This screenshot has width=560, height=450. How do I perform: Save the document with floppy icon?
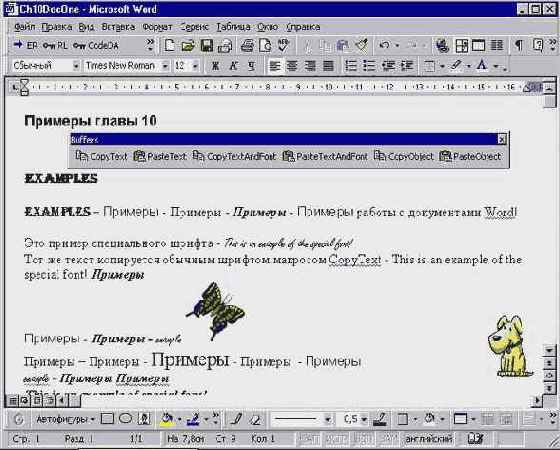pos(206,46)
